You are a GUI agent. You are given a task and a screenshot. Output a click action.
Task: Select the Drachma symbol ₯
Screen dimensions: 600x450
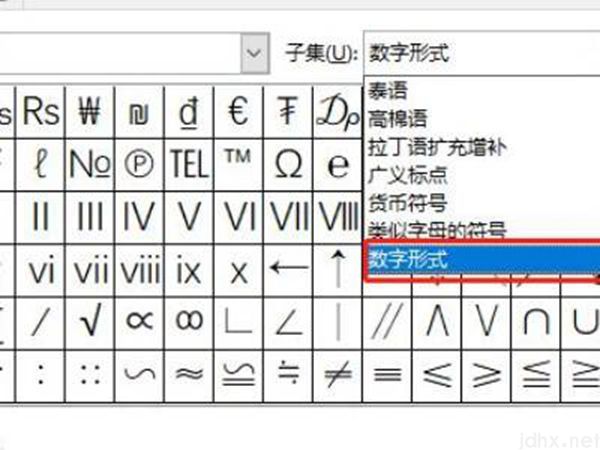coord(338,112)
